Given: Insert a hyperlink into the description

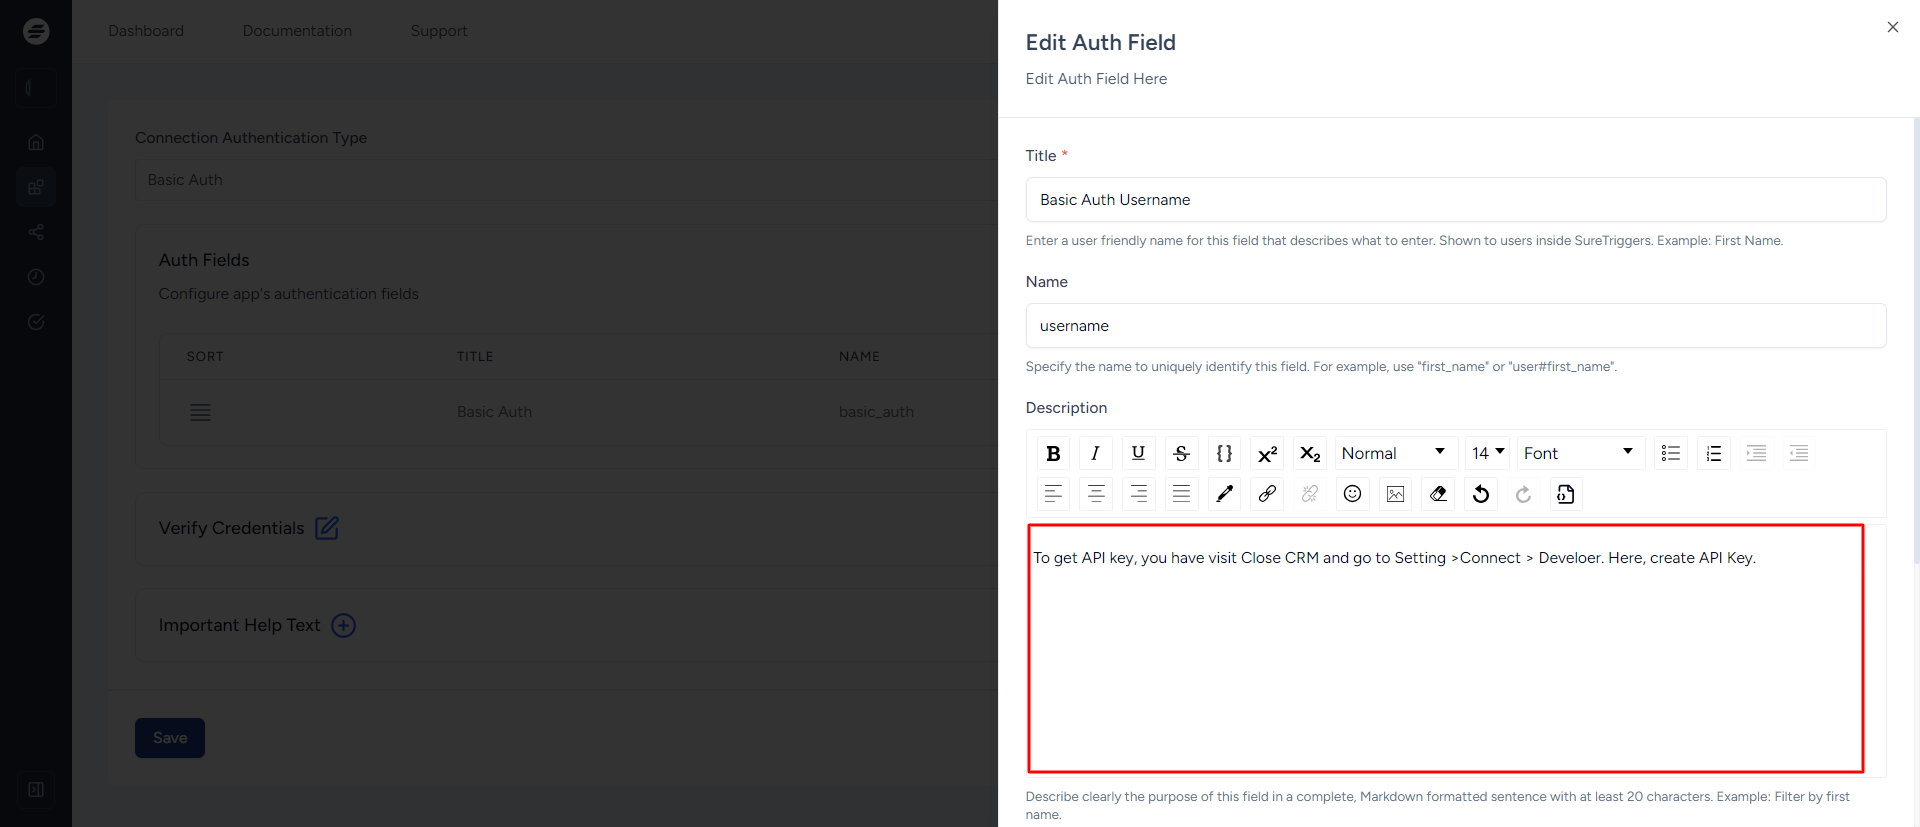Looking at the screenshot, I should [x=1267, y=494].
